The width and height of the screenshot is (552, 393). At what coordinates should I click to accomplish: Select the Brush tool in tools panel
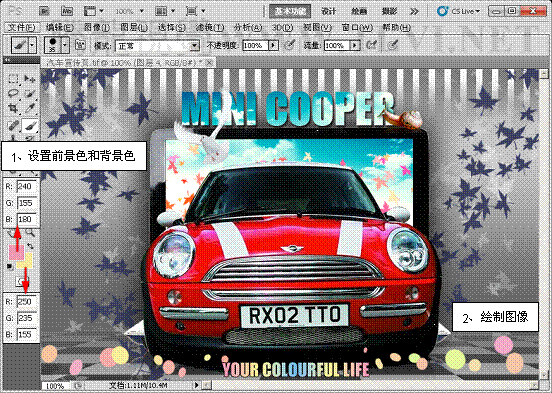pos(30,125)
